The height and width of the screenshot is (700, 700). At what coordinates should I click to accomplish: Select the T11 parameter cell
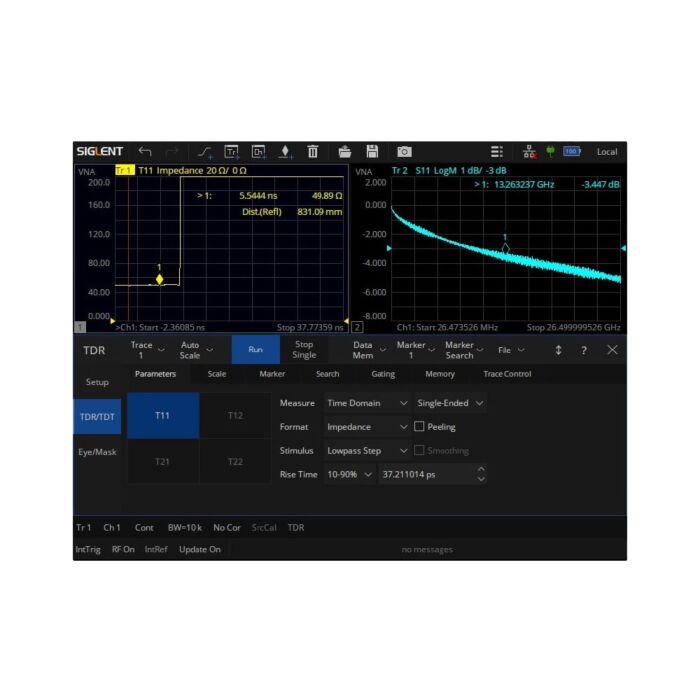[x=161, y=415]
